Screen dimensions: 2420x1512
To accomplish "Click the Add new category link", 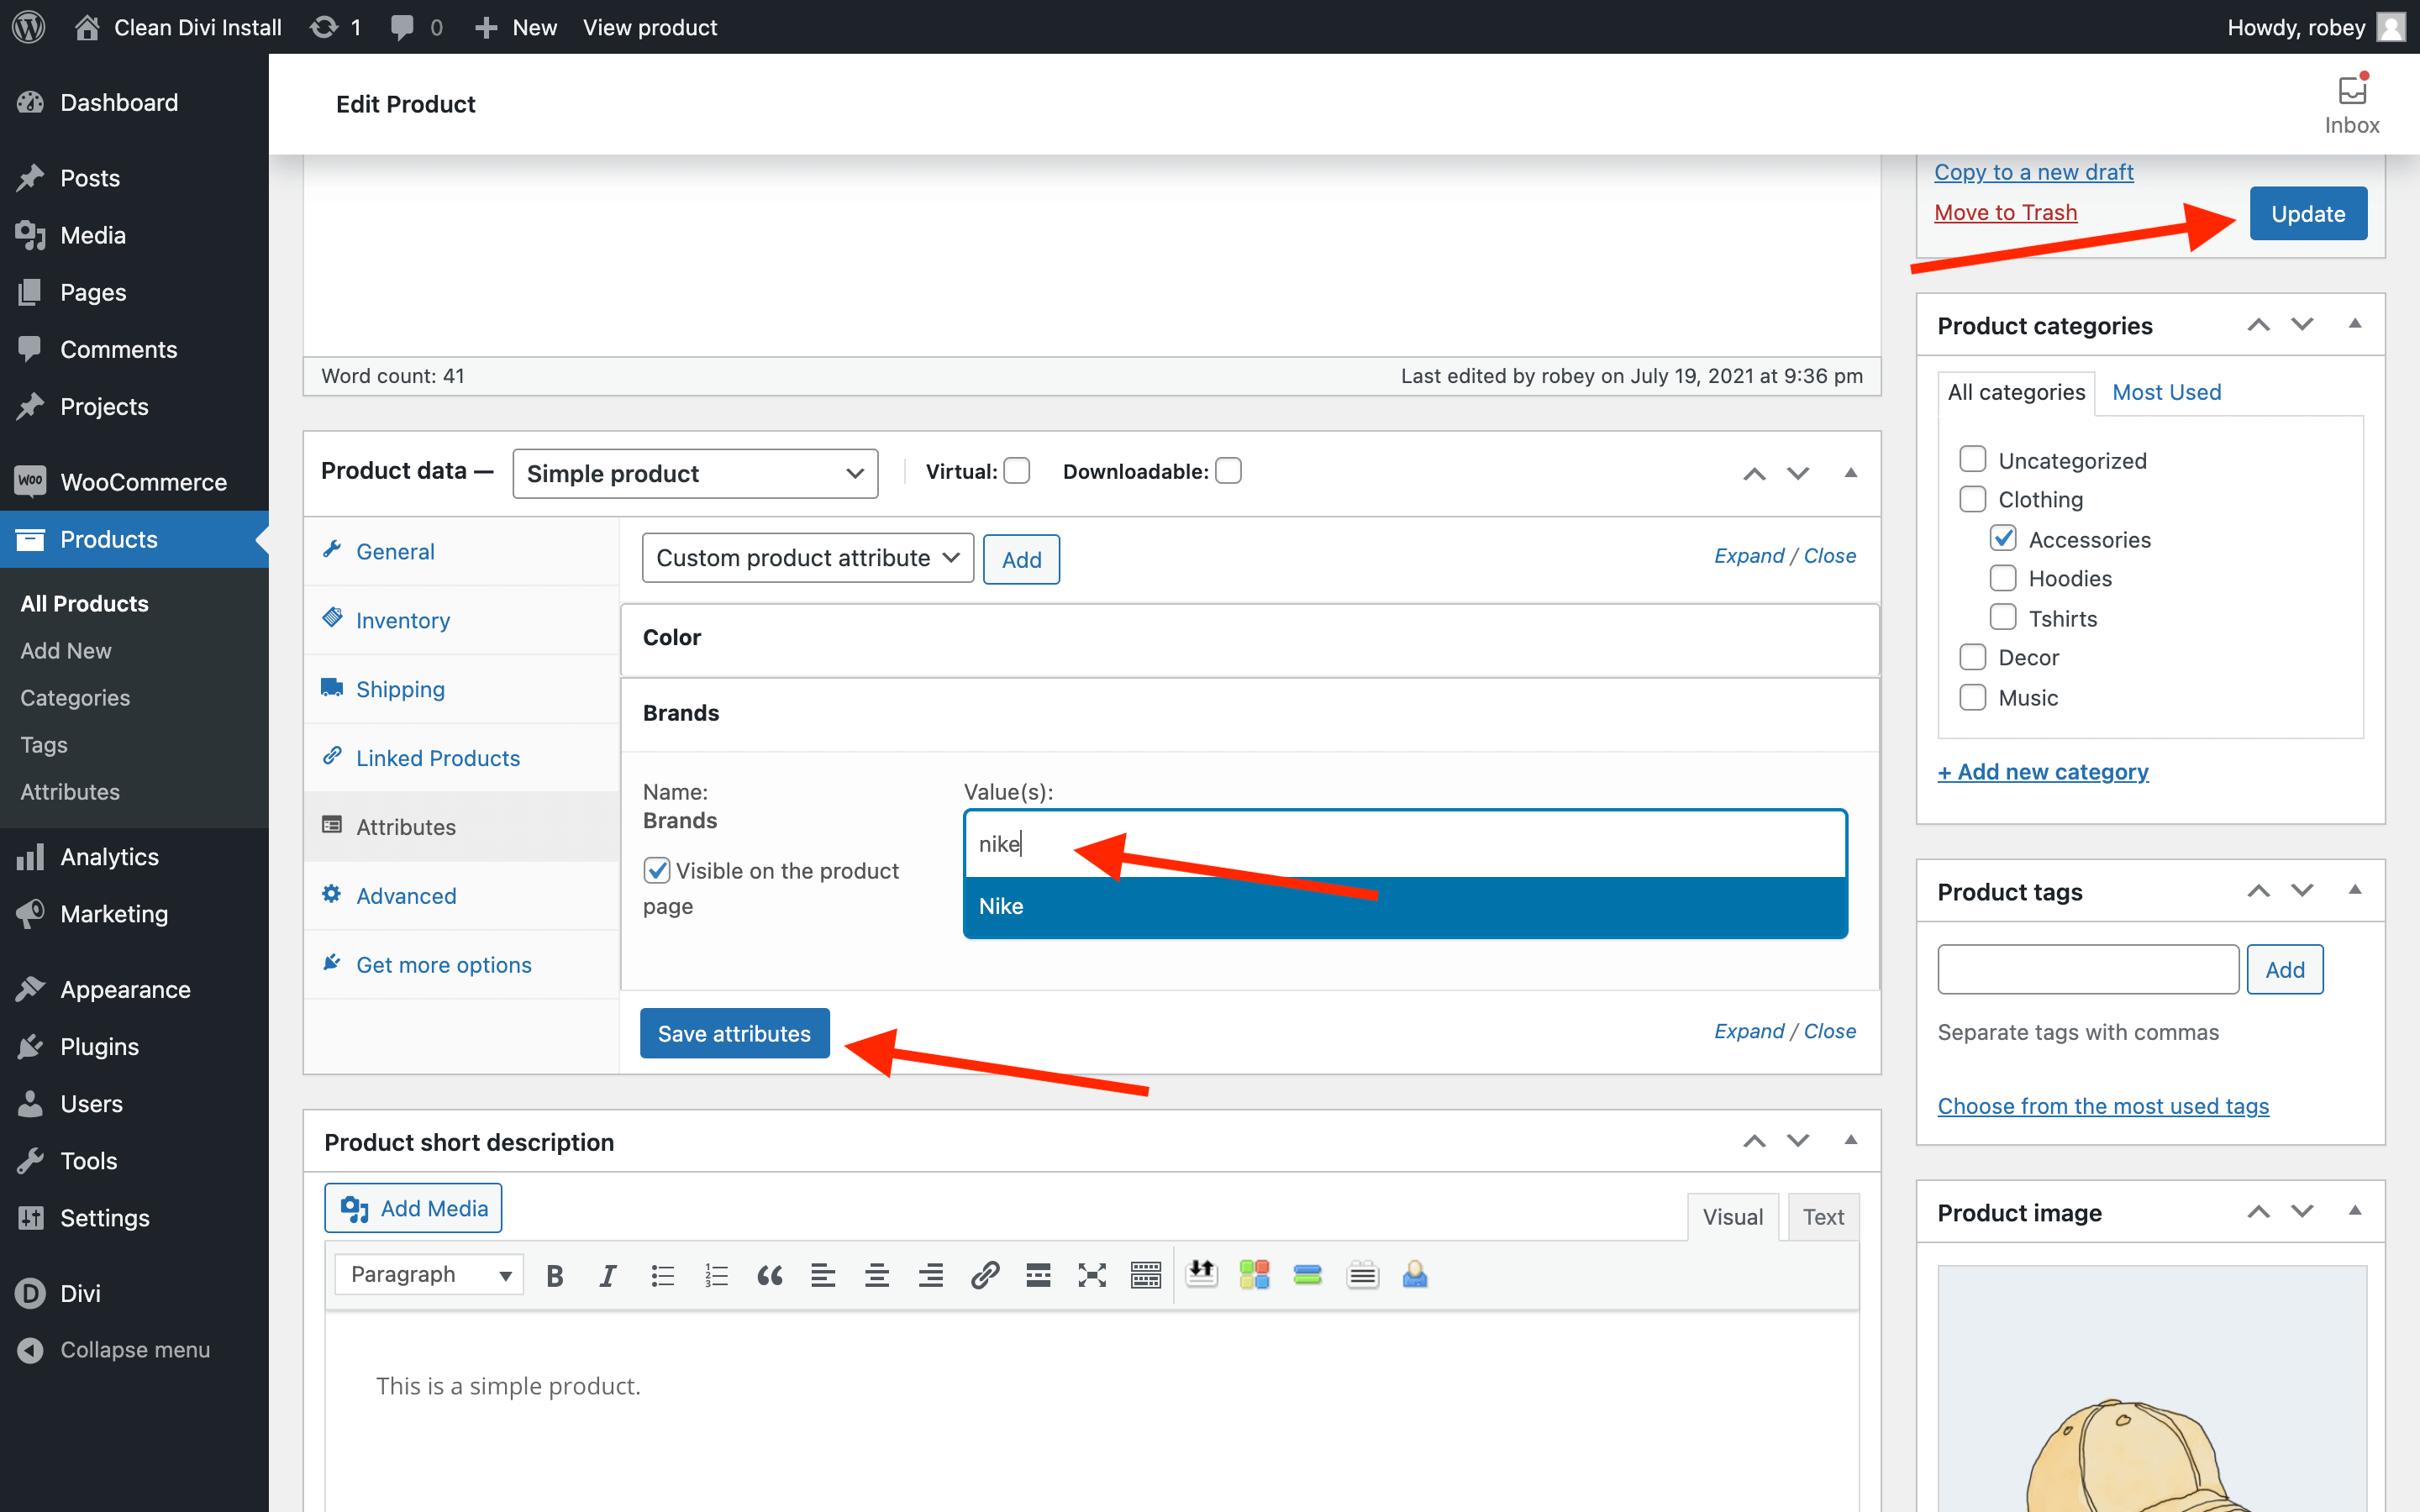I will (x=2042, y=771).
